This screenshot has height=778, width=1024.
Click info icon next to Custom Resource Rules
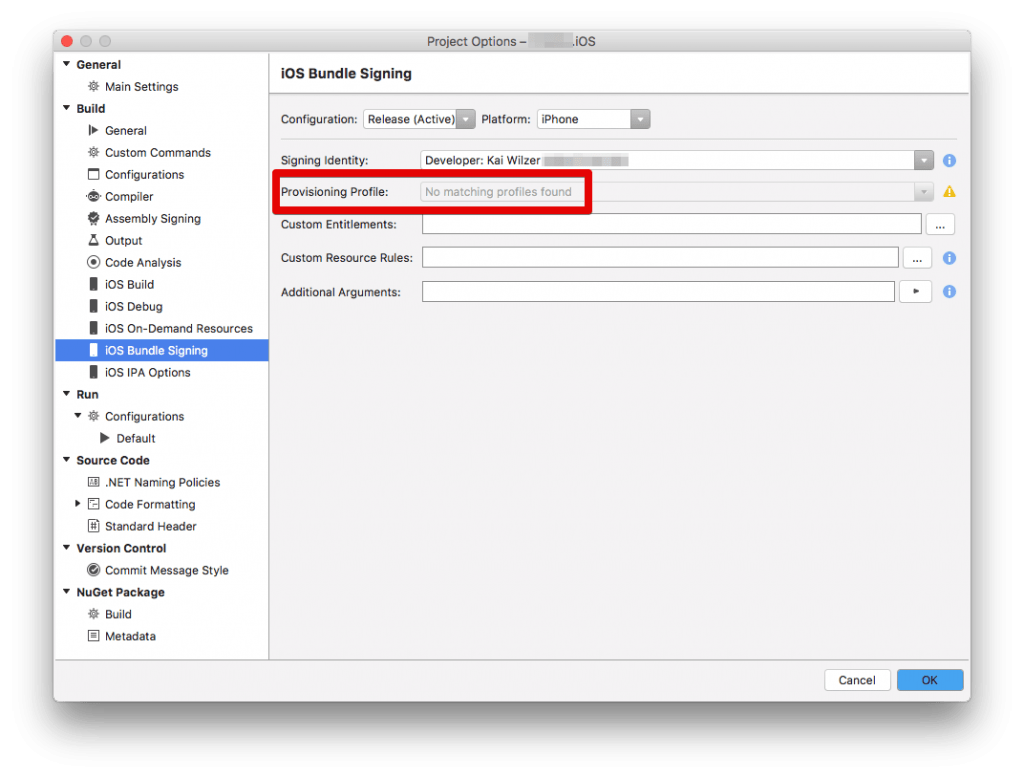tap(949, 258)
